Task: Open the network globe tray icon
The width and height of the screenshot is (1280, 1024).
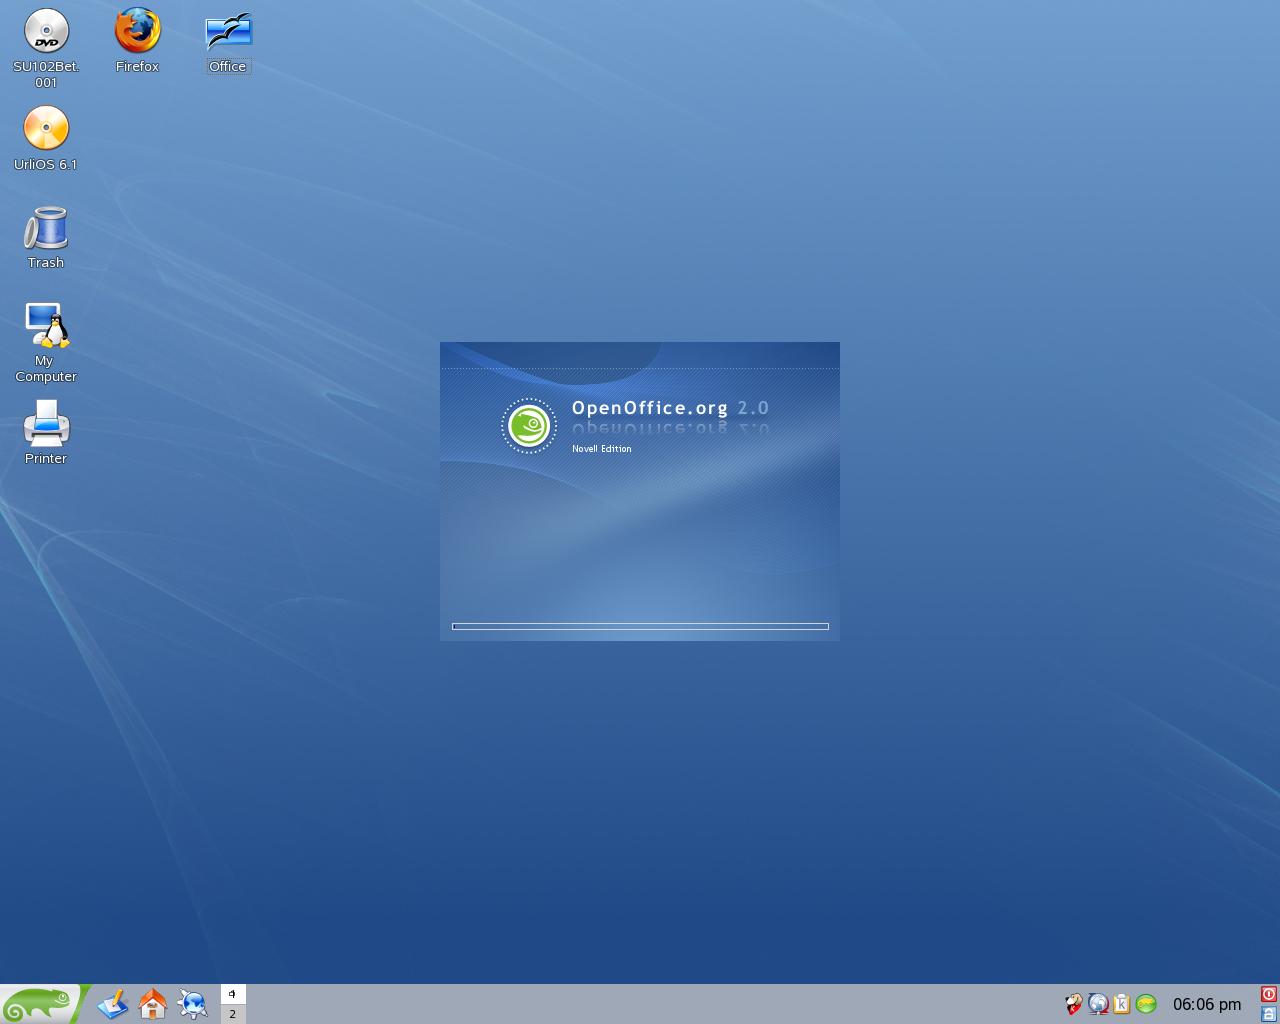Action: pyautogui.click(x=1098, y=1004)
